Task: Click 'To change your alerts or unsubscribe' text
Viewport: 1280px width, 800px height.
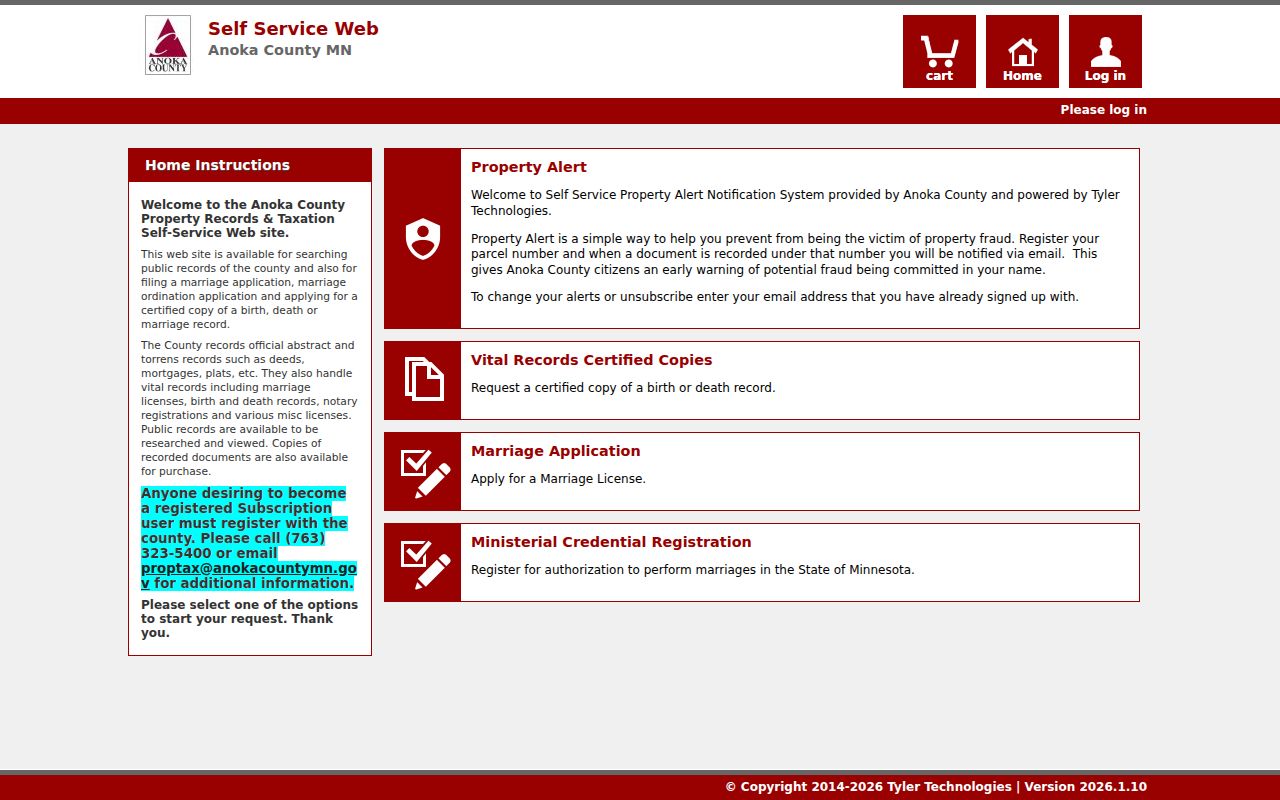Action: click(x=775, y=297)
